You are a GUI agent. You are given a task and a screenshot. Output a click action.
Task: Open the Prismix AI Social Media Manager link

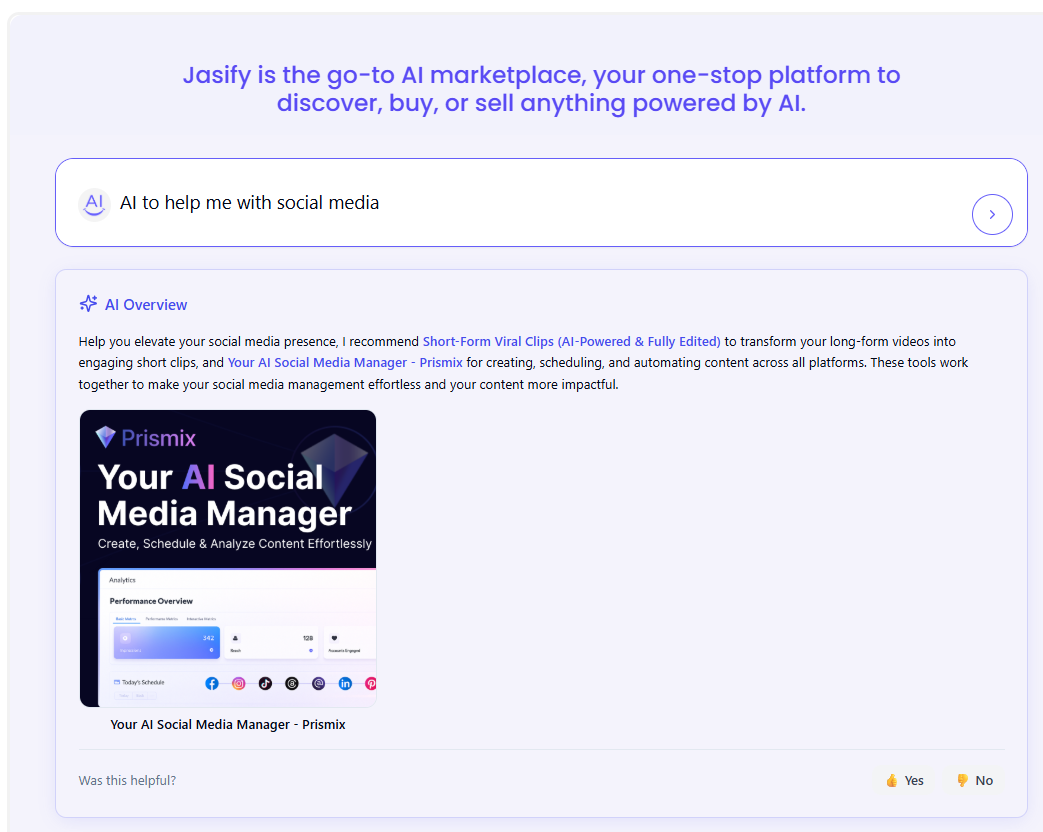344,362
